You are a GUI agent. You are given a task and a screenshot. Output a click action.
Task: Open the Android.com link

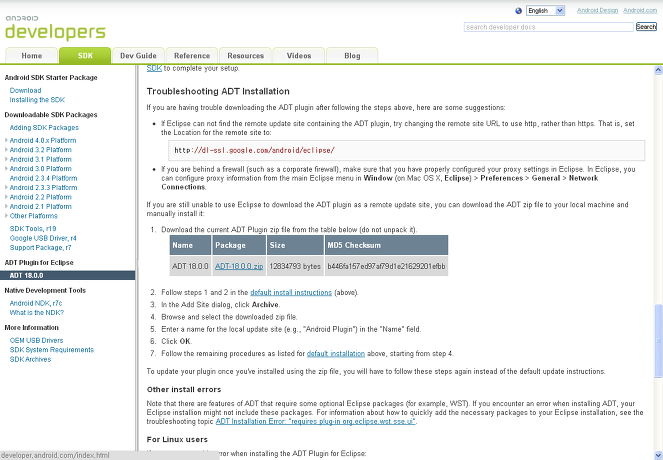click(640, 11)
